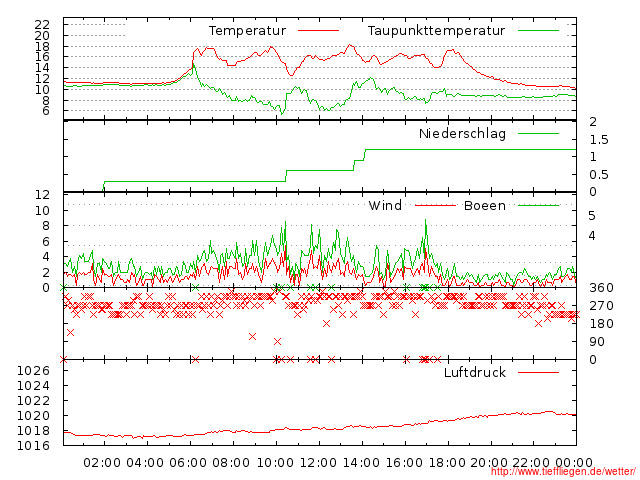The width and height of the screenshot is (640, 480).
Task: Click the red Wind legend line
Action: point(436,205)
